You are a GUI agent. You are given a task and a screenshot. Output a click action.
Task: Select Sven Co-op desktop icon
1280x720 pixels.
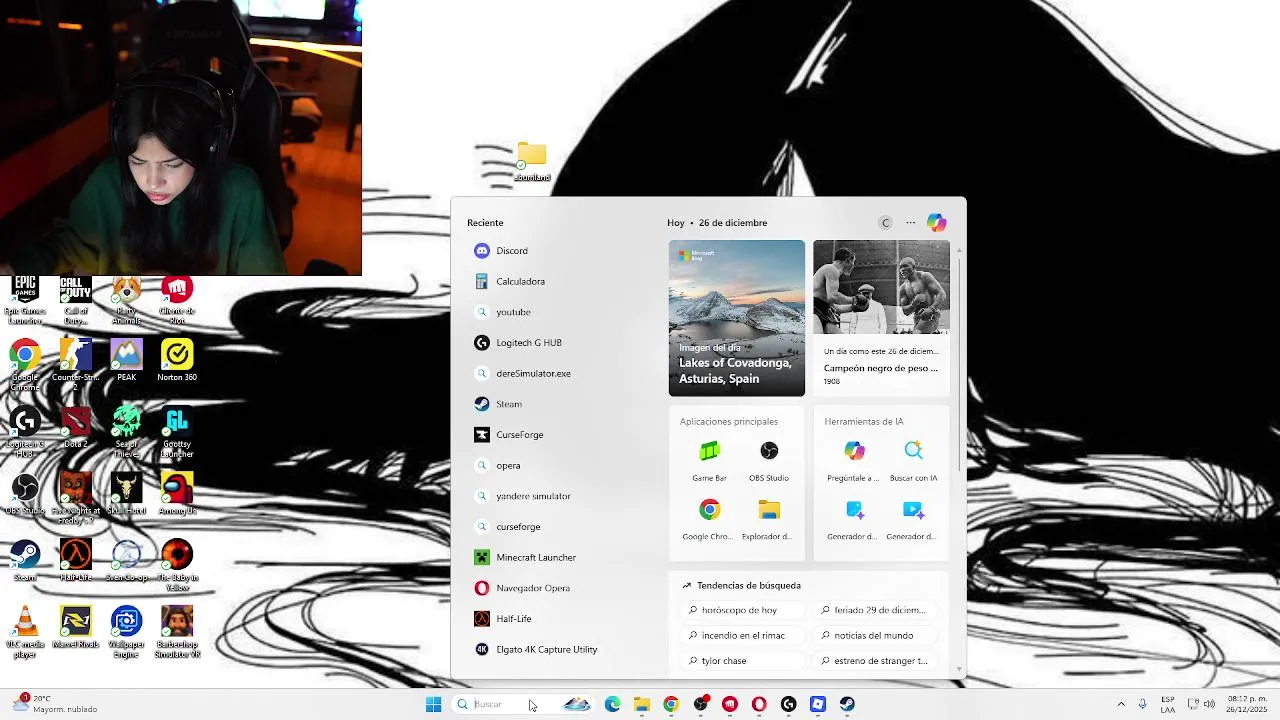126,561
